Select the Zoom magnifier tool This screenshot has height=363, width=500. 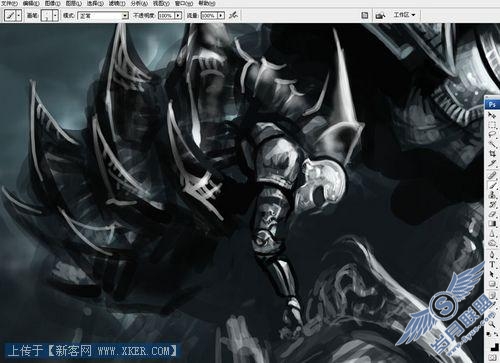[x=492, y=324]
